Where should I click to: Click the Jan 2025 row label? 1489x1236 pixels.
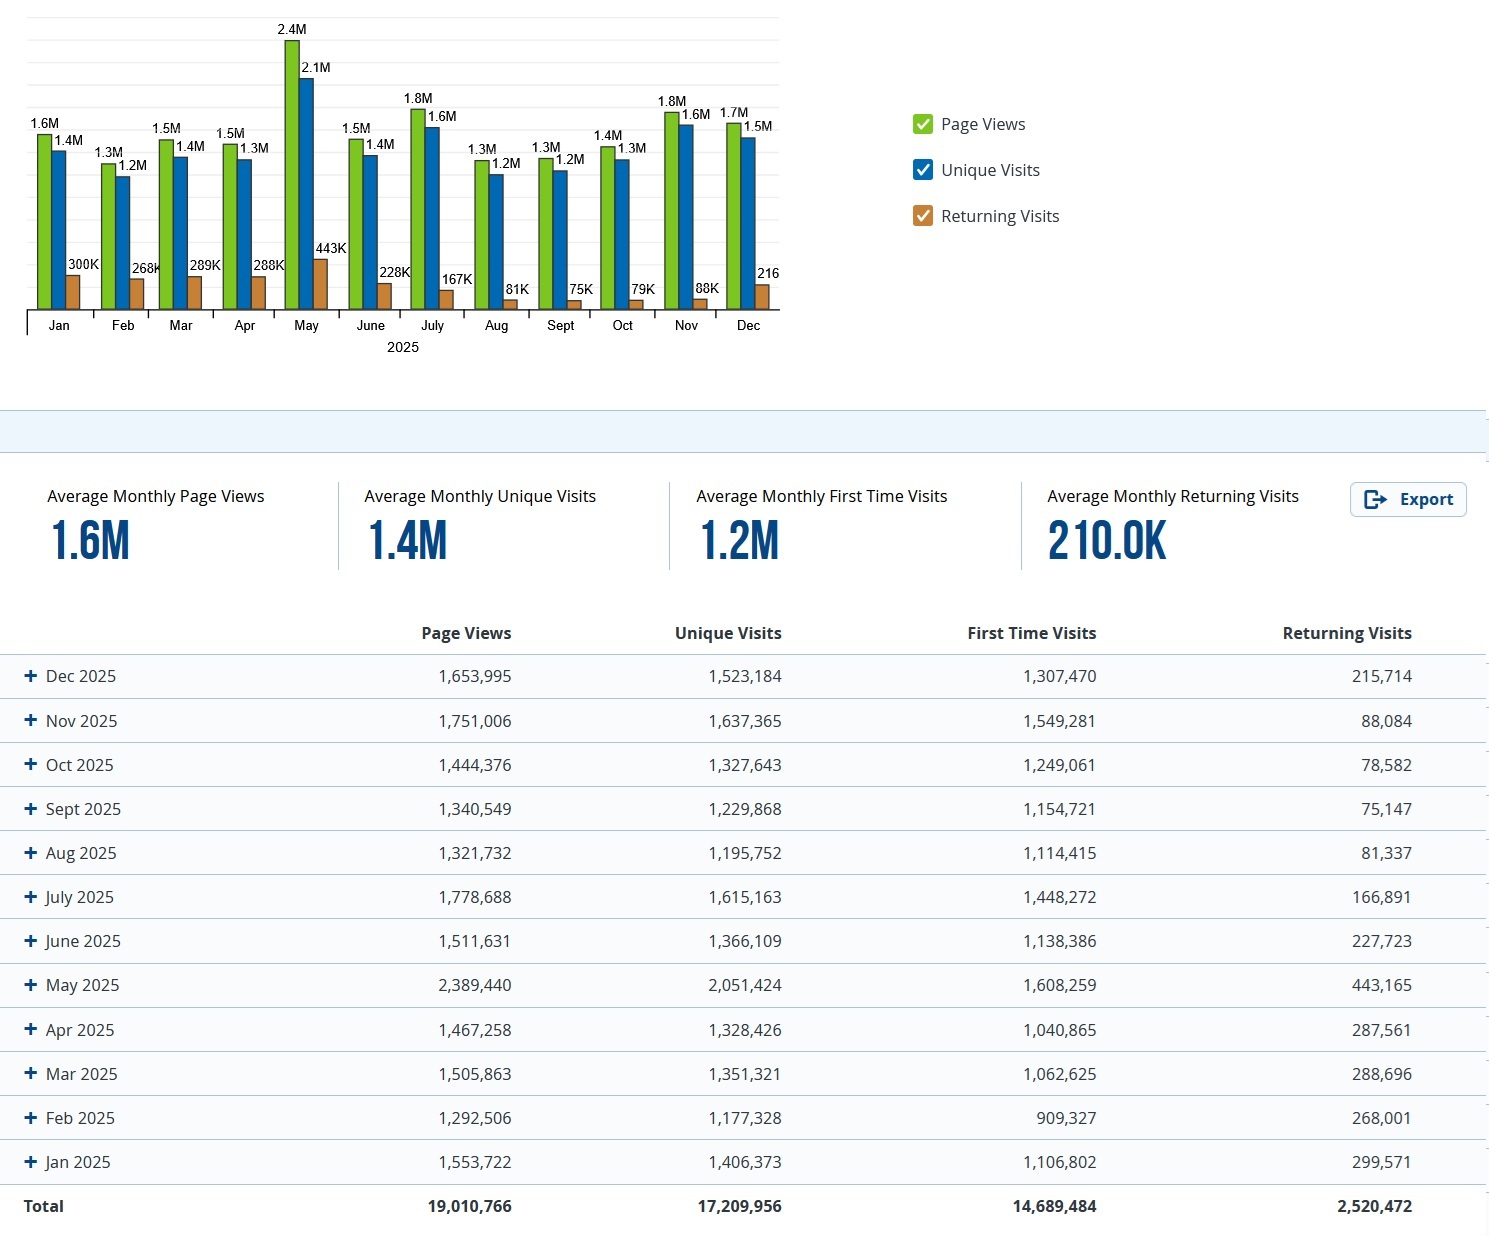click(78, 1162)
